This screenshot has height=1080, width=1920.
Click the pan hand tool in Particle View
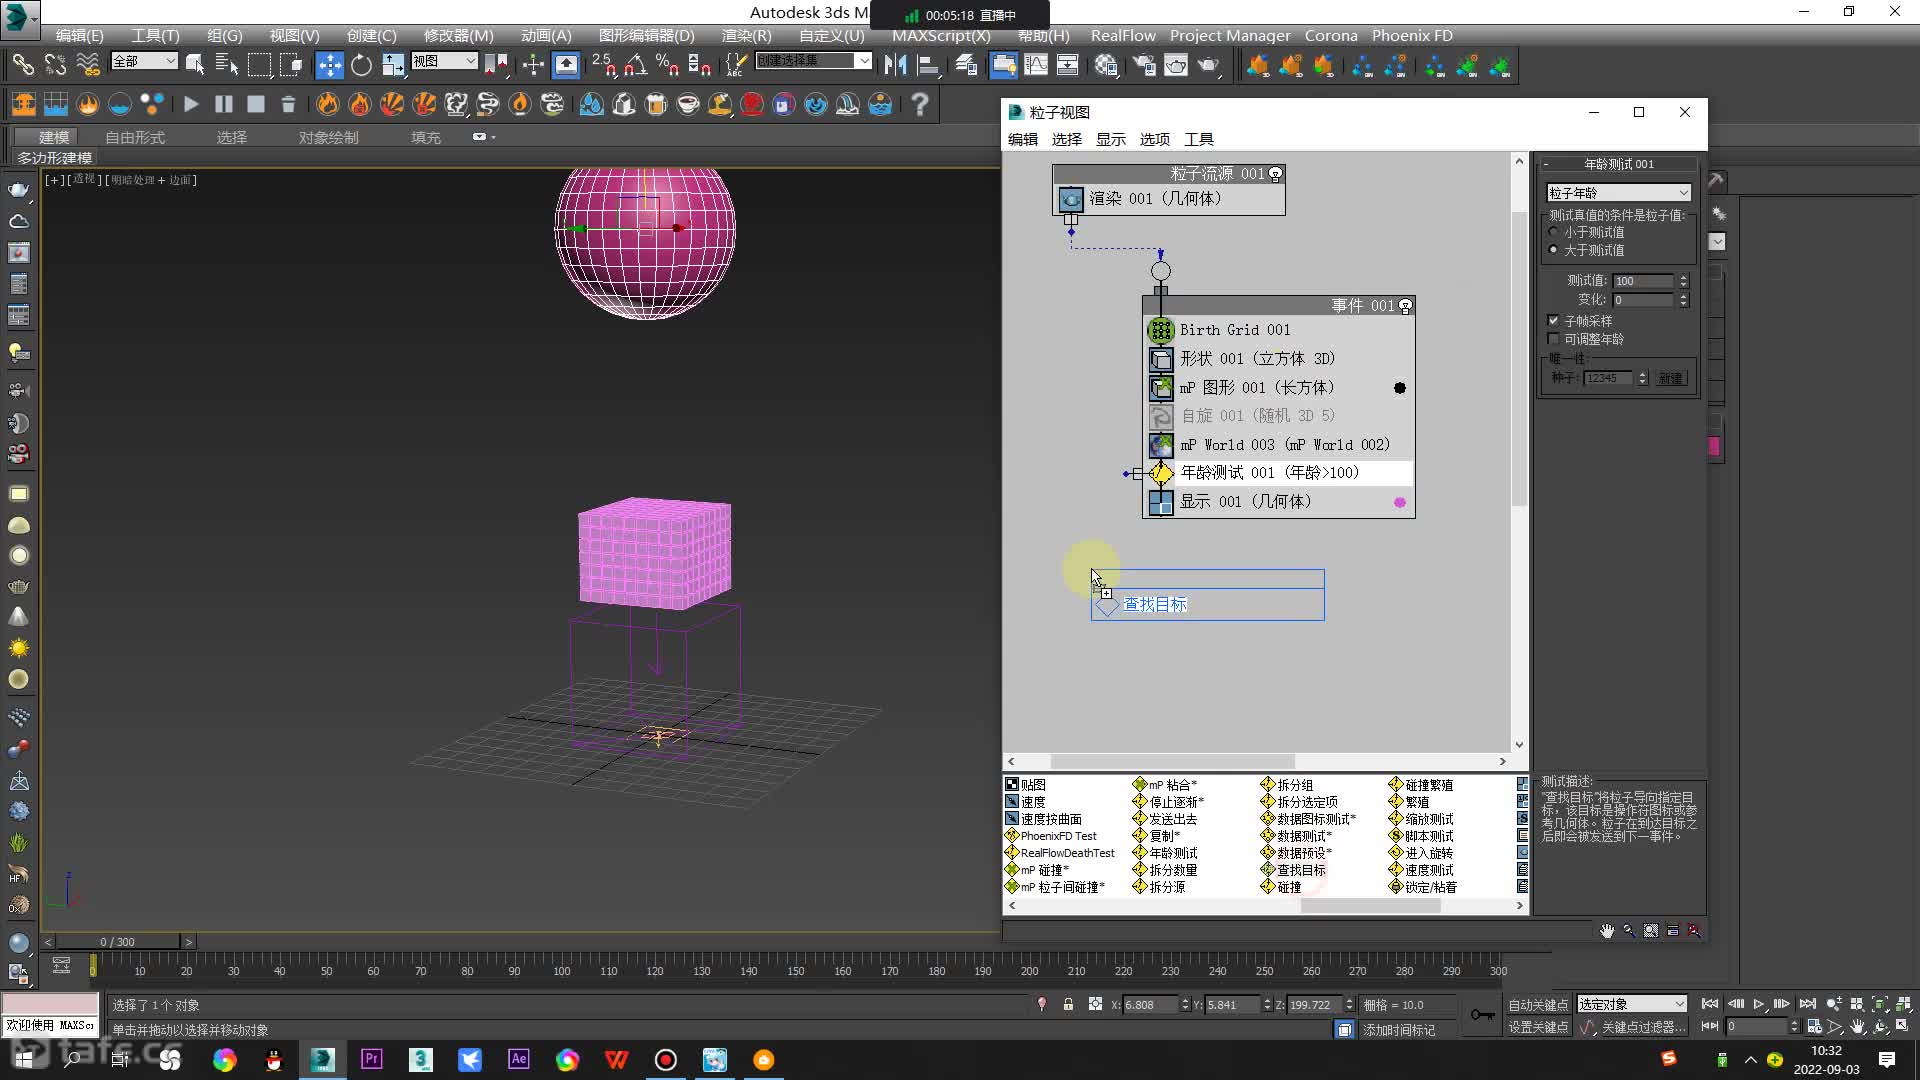click(x=1607, y=931)
